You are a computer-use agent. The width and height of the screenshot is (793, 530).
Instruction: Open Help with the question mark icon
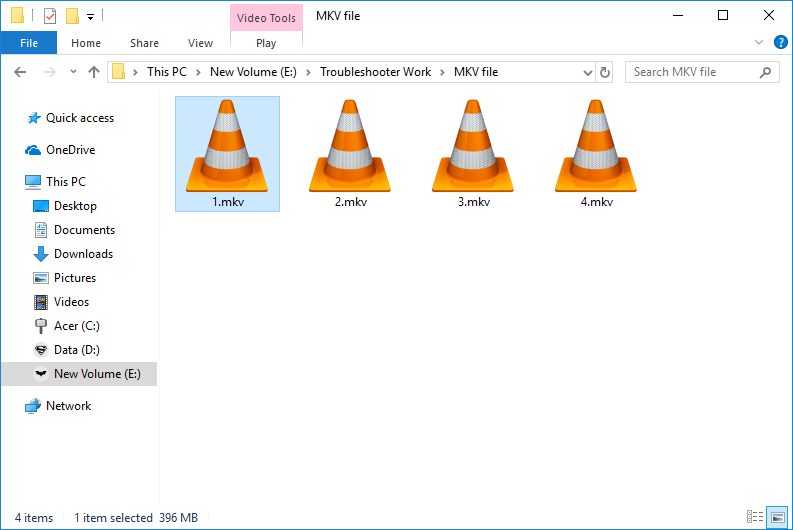pyautogui.click(x=780, y=42)
